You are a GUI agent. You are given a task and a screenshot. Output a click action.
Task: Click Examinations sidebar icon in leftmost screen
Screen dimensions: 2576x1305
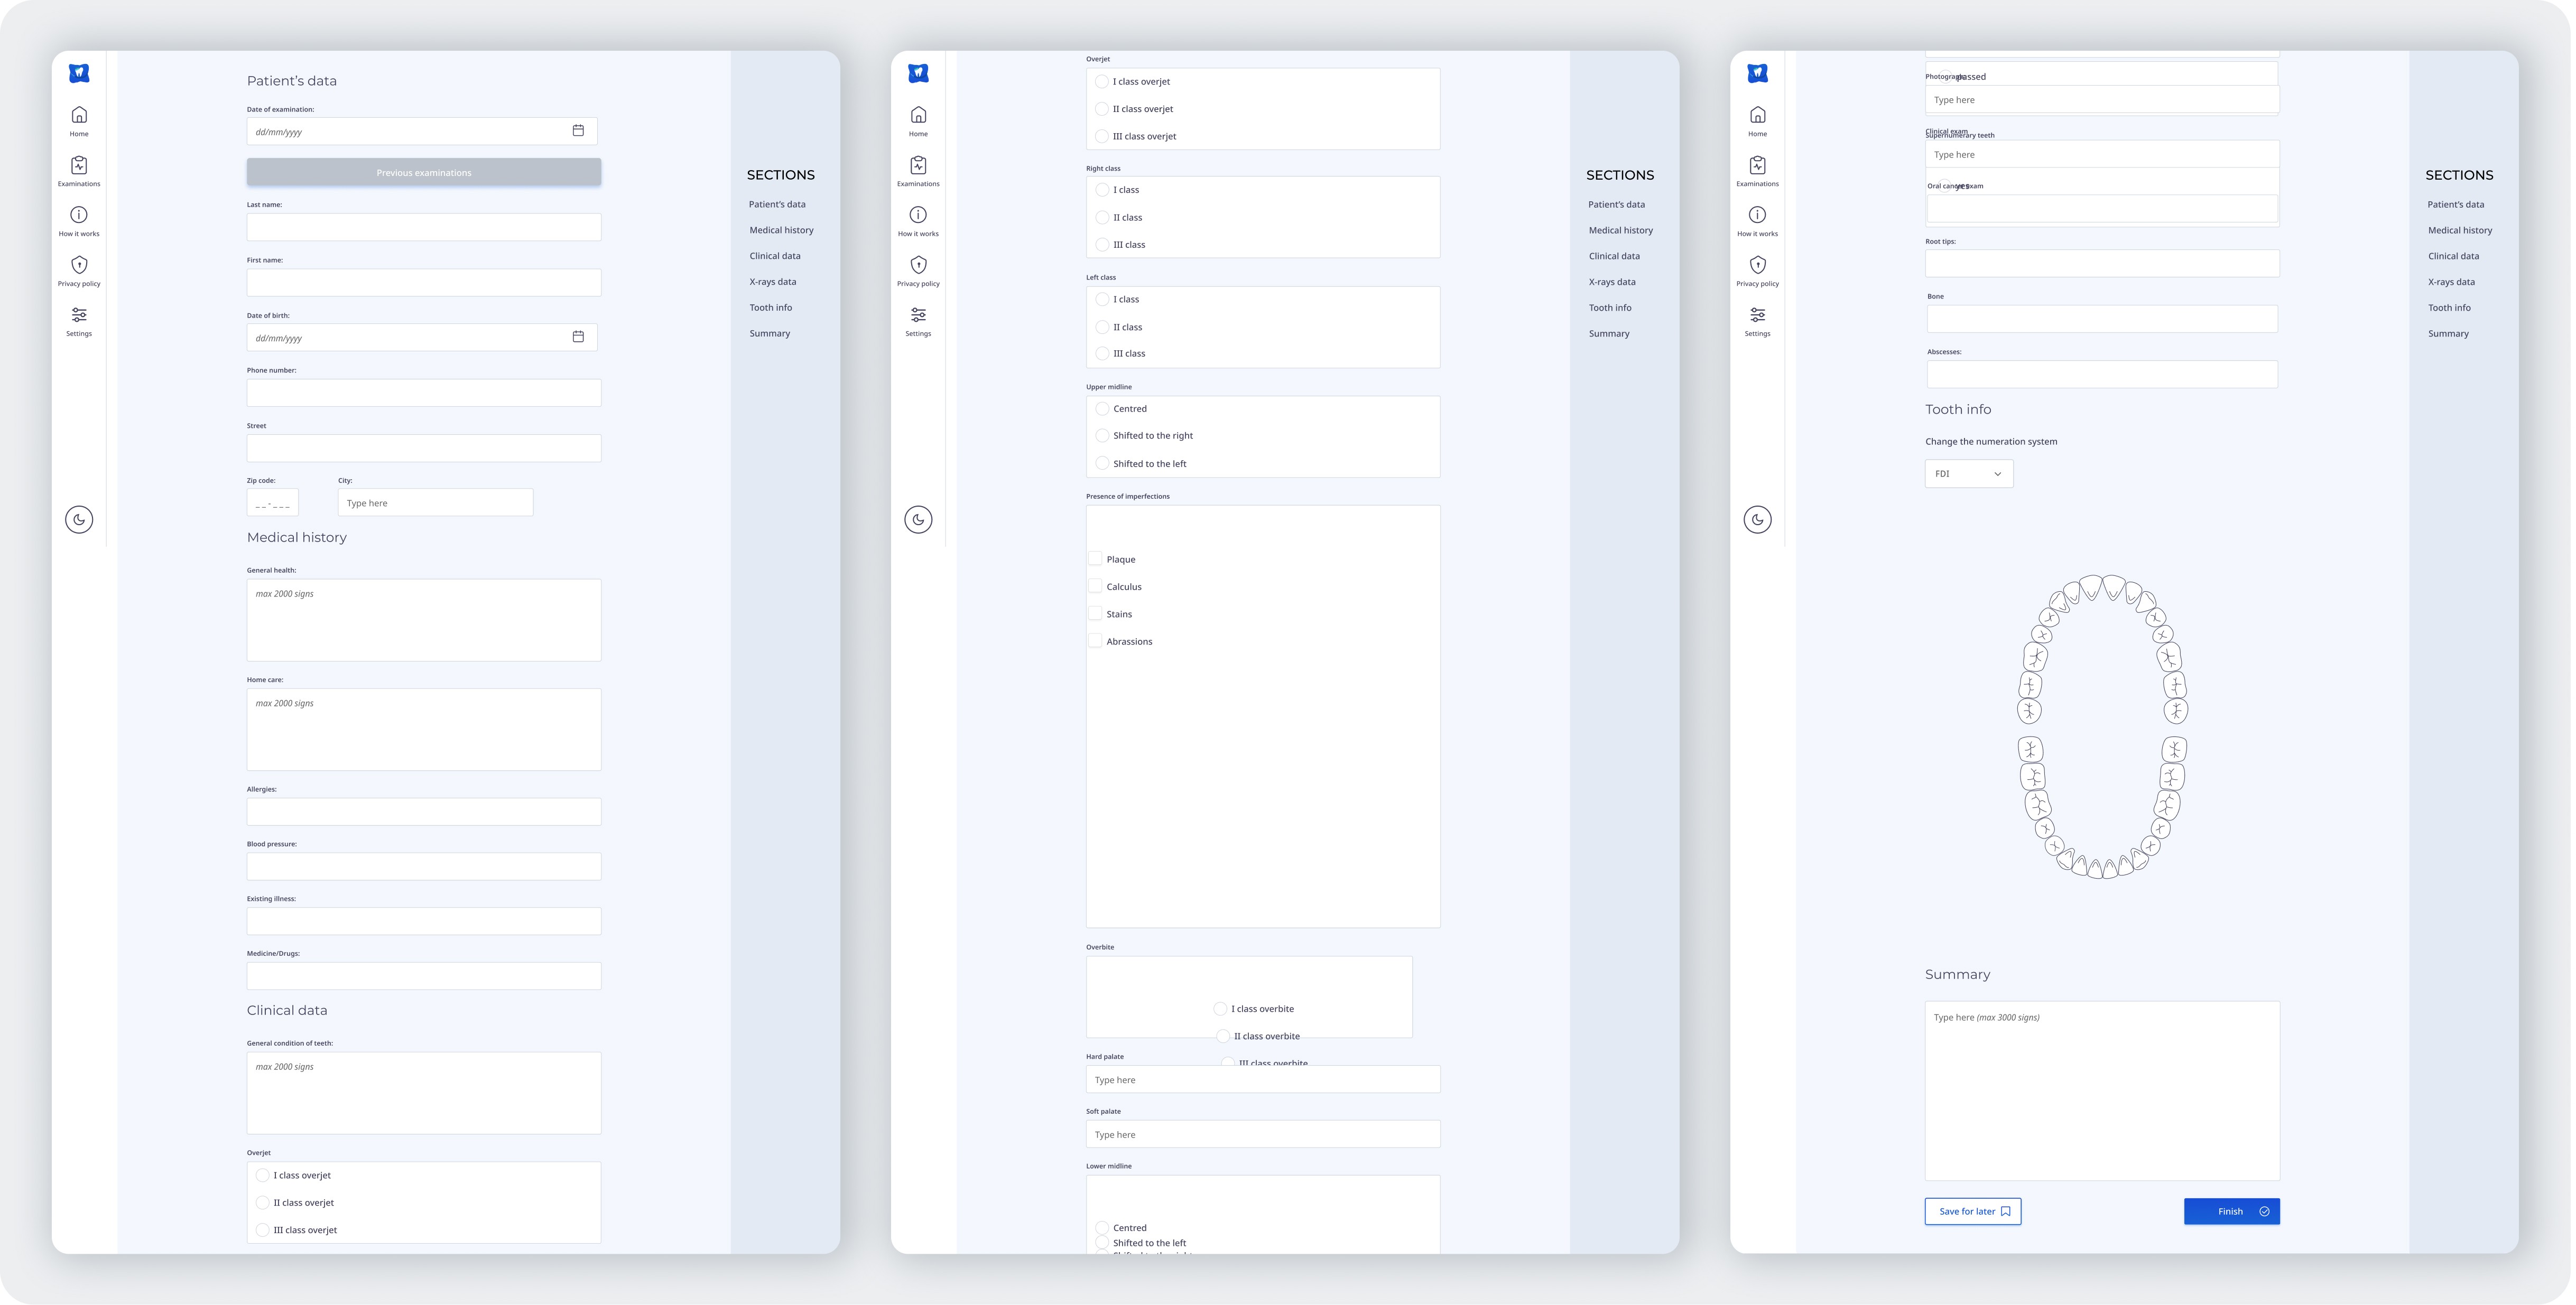(79, 166)
